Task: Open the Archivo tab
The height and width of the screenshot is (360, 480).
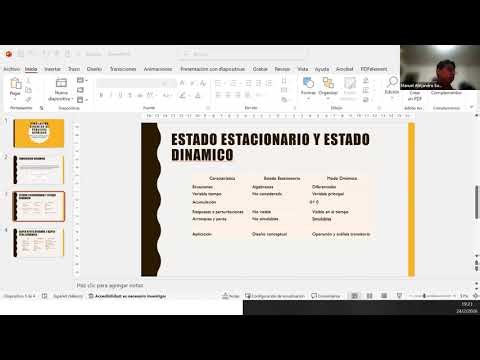Action: tap(12, 69)
